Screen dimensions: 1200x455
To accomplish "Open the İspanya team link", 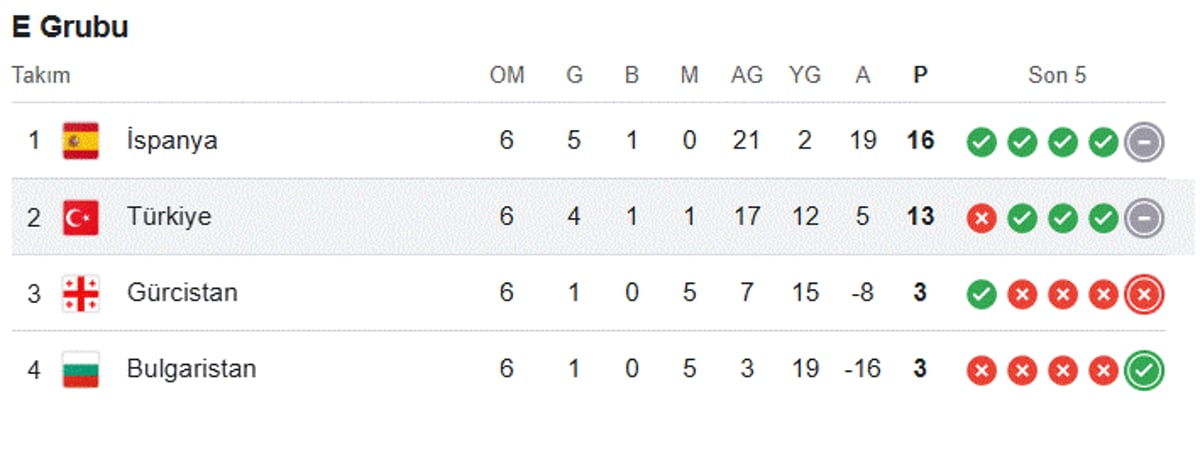I will pos(172,141).
